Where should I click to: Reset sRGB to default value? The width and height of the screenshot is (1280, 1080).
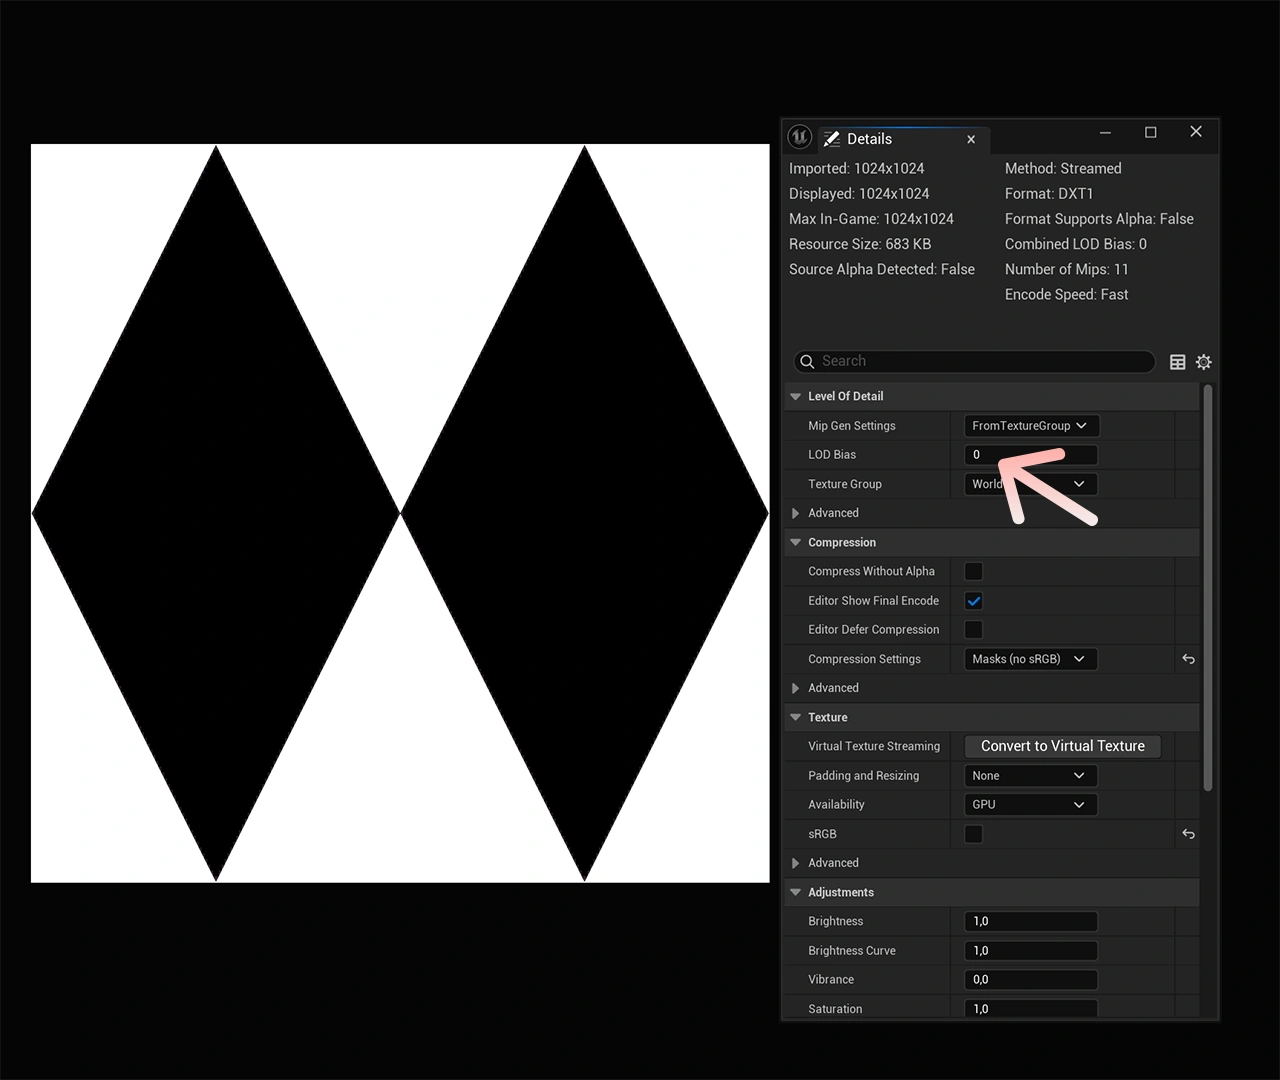[x=1188, y=834]
